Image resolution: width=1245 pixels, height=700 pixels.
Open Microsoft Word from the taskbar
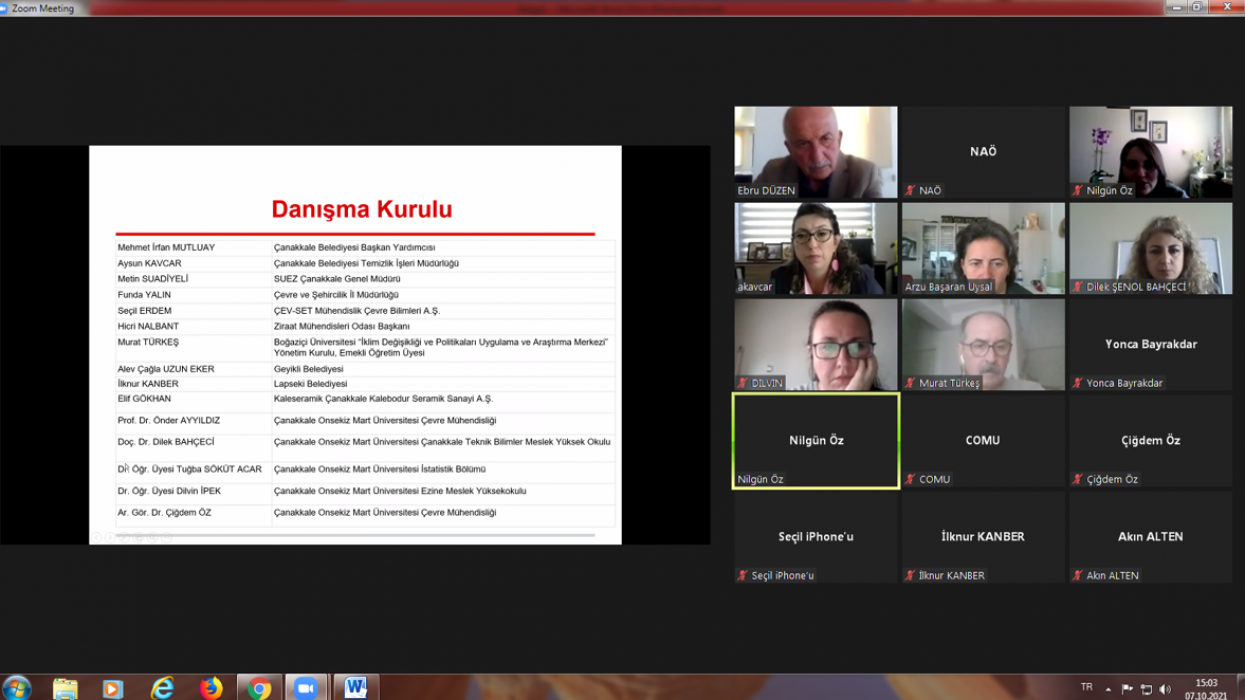356,688
